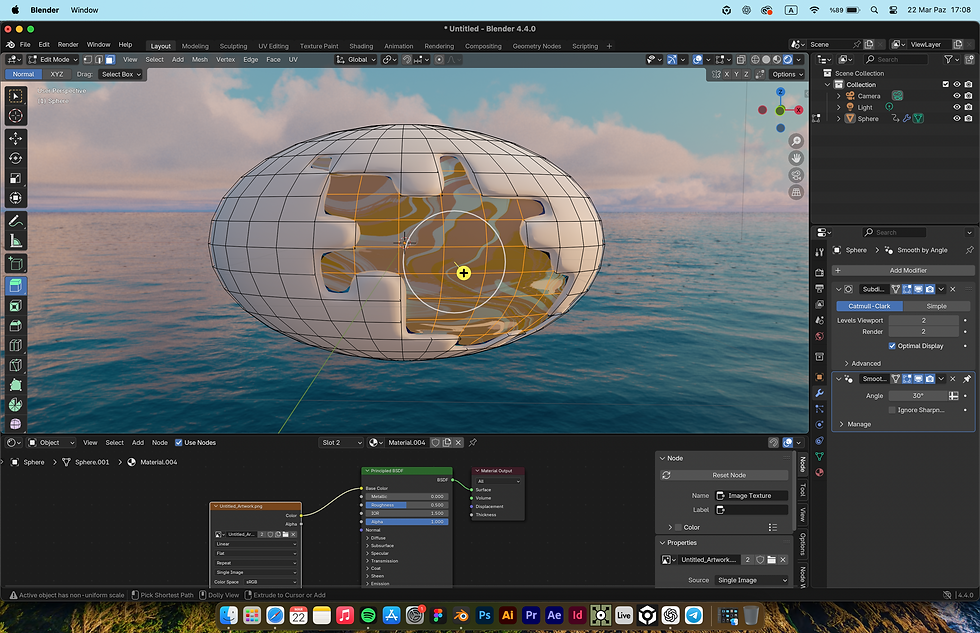Uncheck Use Nodes in node editor

tap(178, 442)
